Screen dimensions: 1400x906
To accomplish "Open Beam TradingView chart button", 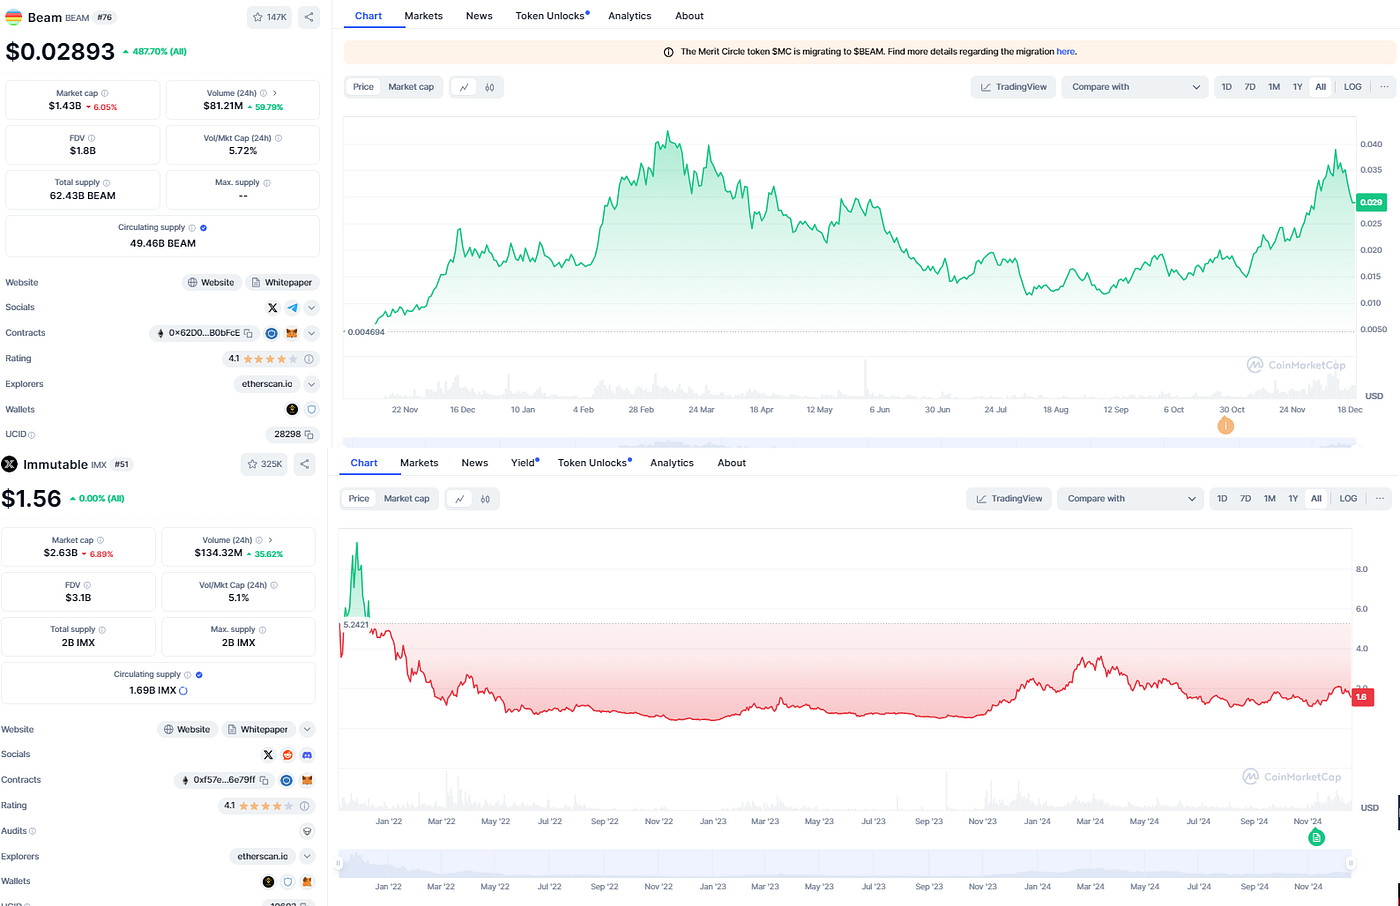I will coord(1013,87).
